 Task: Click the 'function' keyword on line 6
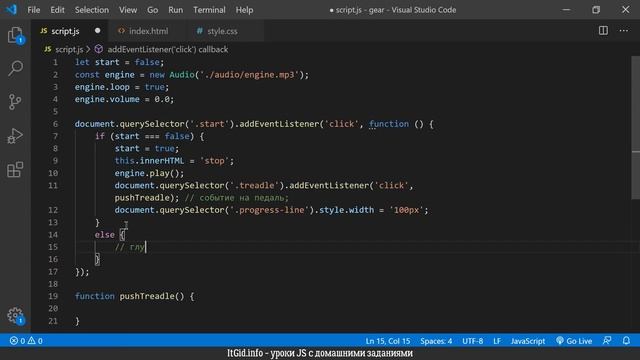389,124
